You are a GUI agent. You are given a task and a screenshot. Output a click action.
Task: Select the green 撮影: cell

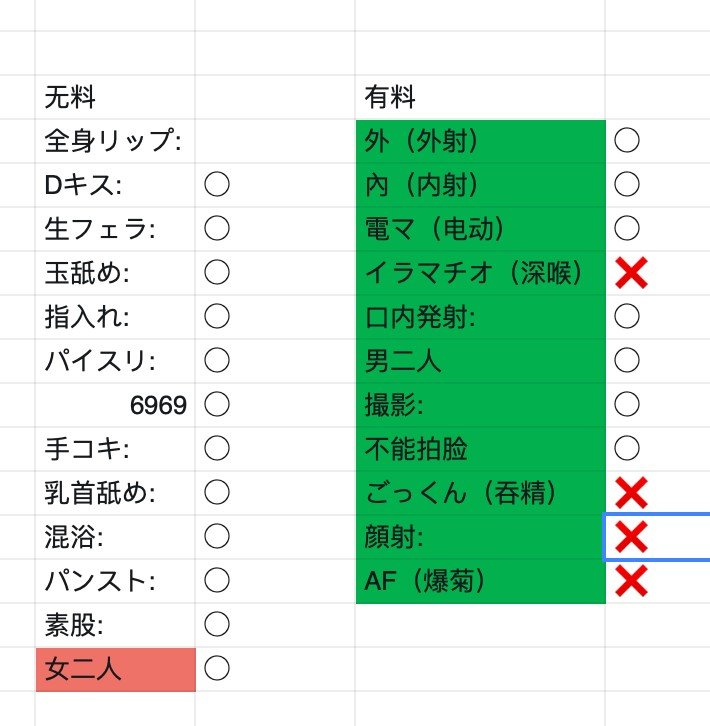click(479, 405)
